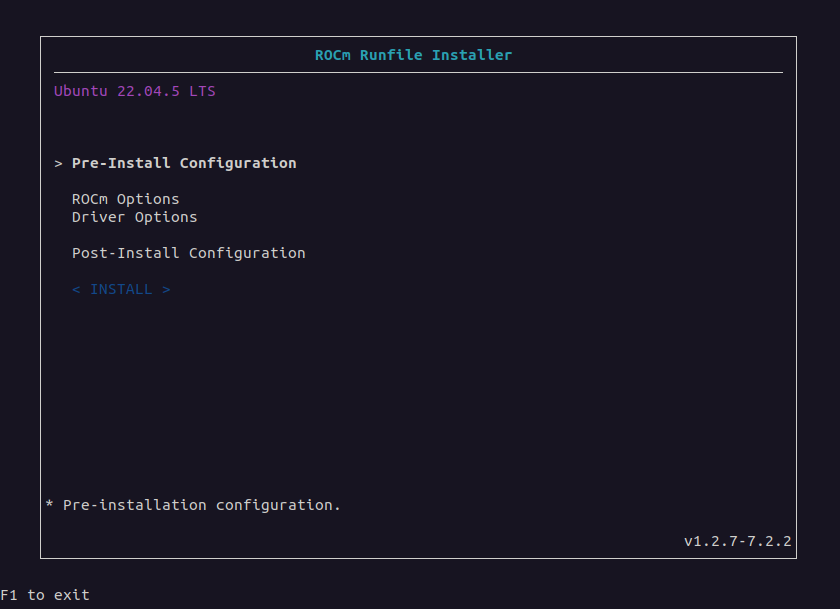Image resolution: width=840 pixels, height=609 pixels.
Task: Click the word 'Installer' in the title
Action: click(x=472, y=55)
